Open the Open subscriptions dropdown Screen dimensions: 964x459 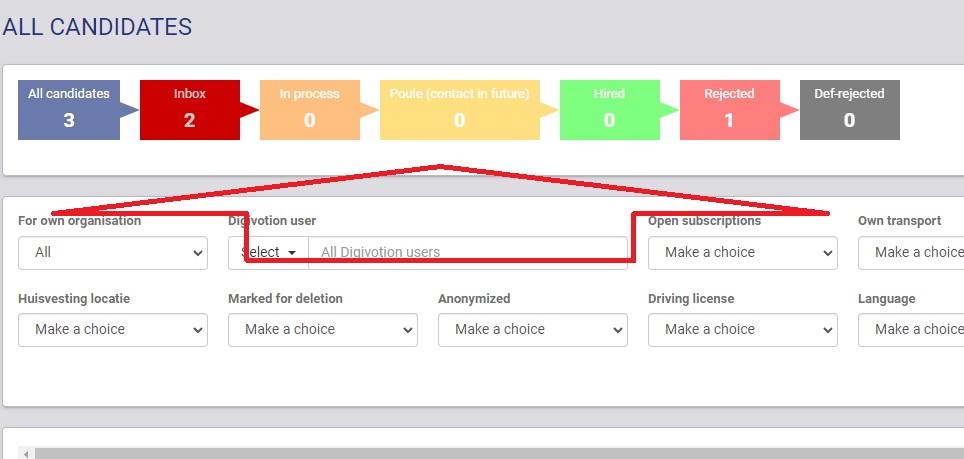click(x=742, y=253)
